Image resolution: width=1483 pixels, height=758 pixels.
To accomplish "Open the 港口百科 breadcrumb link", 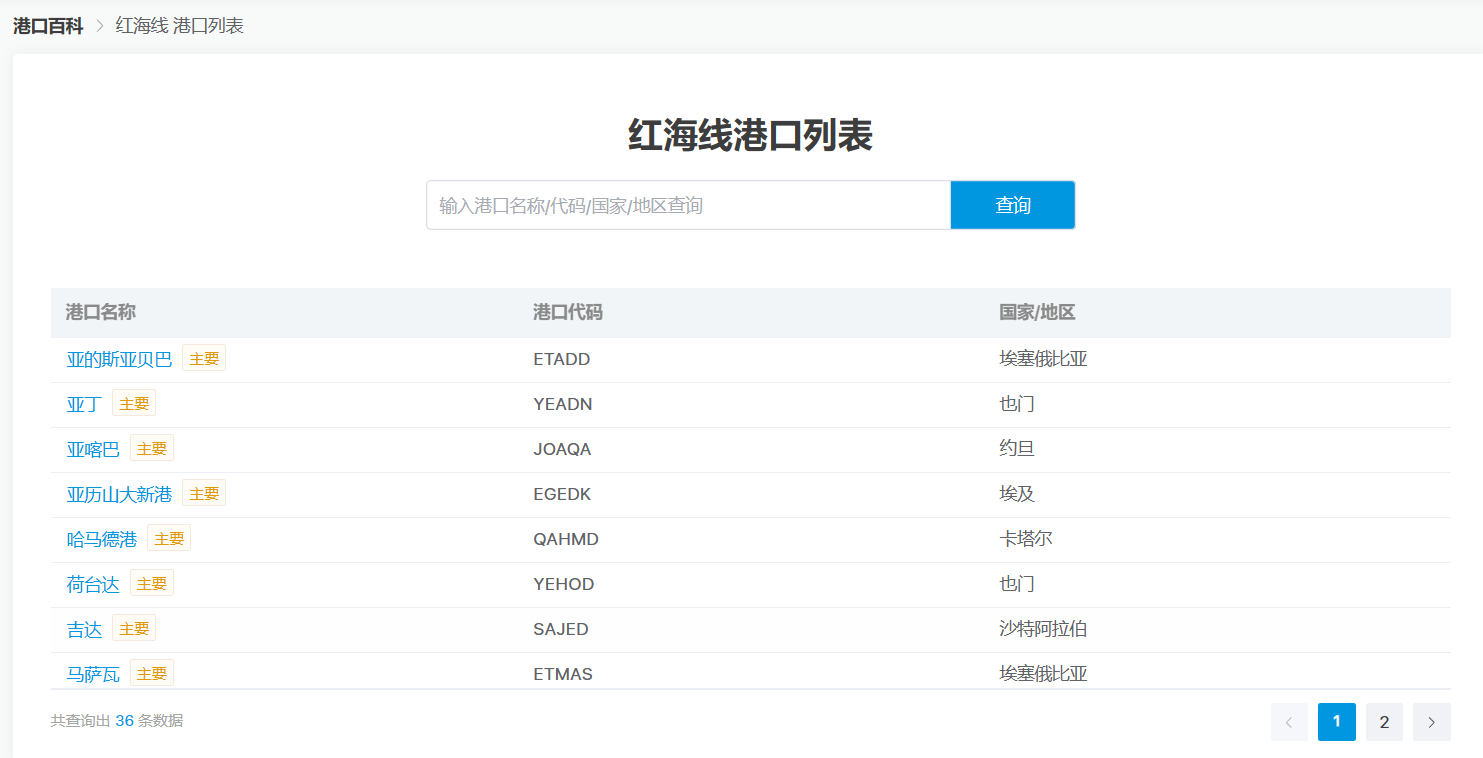I will click(48, 26).
